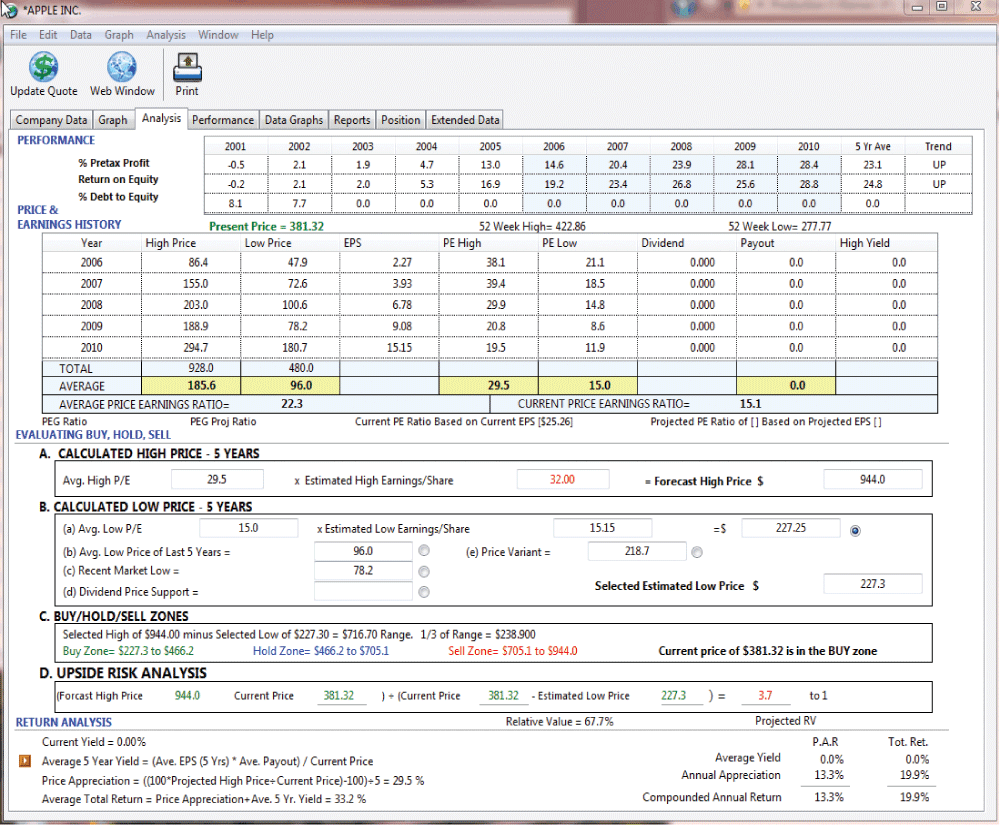
Task: Maximize the Apple Inc. window
Action: [x=941, y=7]
